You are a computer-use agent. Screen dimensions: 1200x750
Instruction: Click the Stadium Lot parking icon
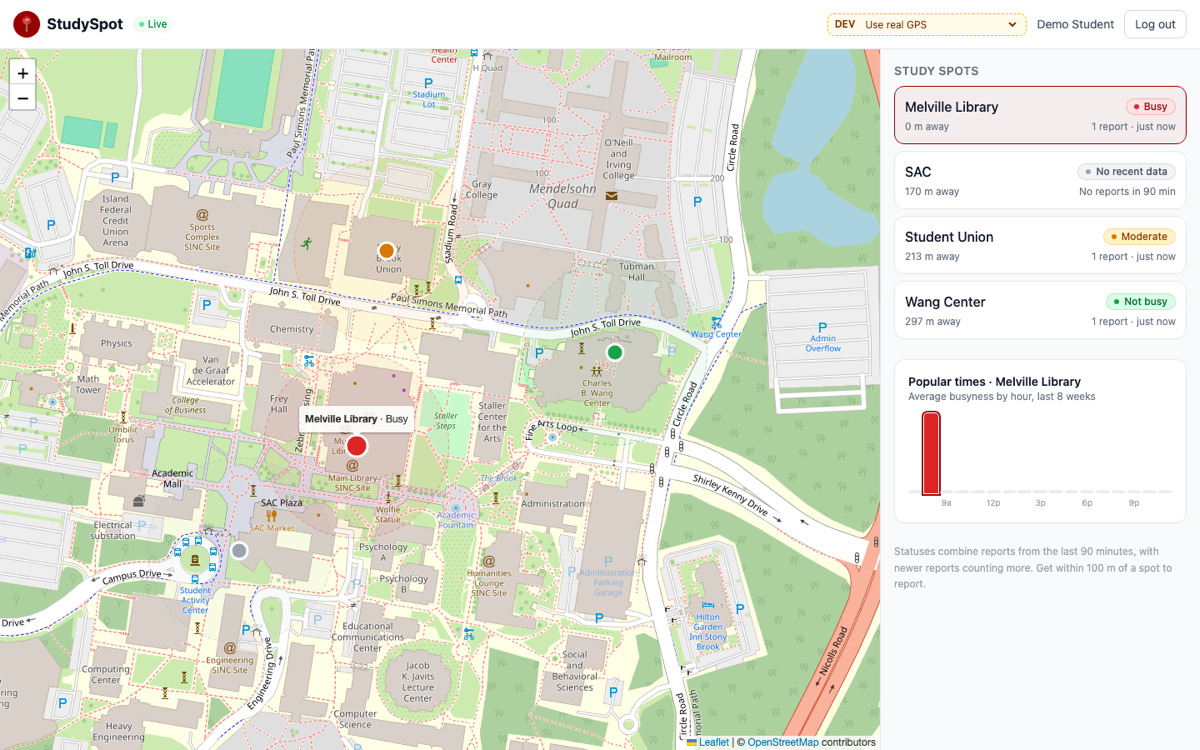coord(429,83)
